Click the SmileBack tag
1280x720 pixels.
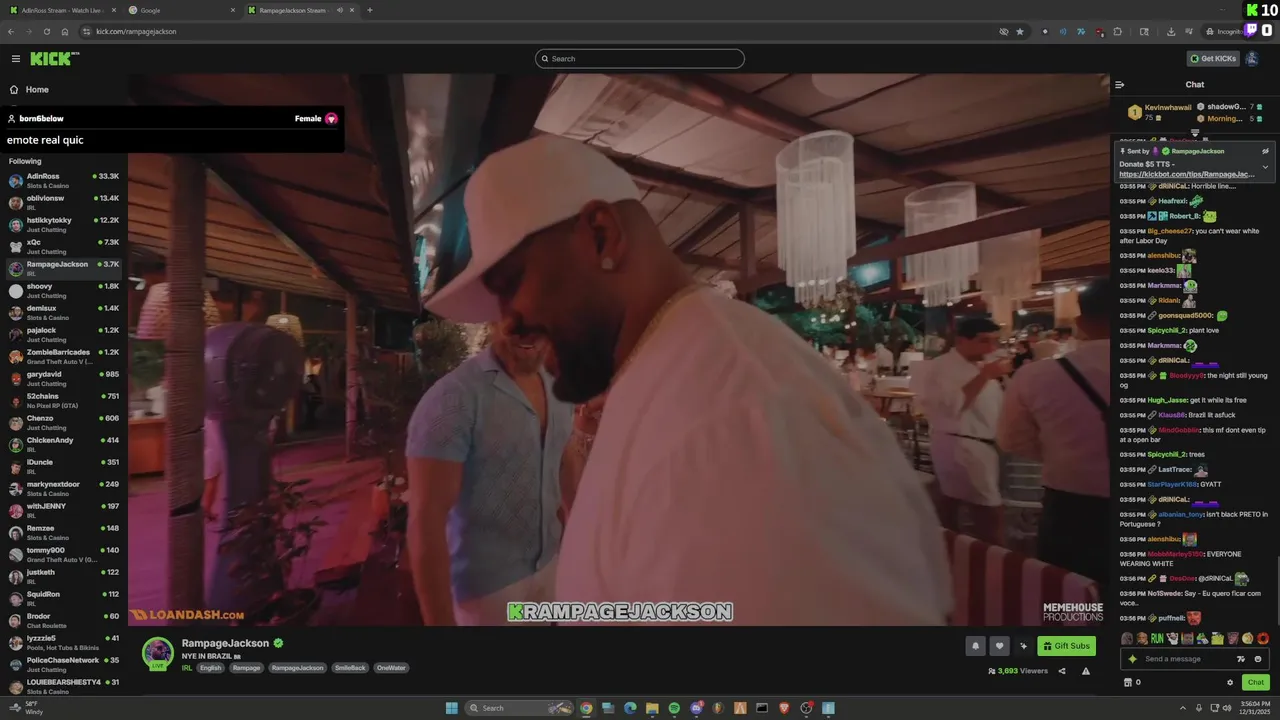(x=350, y=668)
